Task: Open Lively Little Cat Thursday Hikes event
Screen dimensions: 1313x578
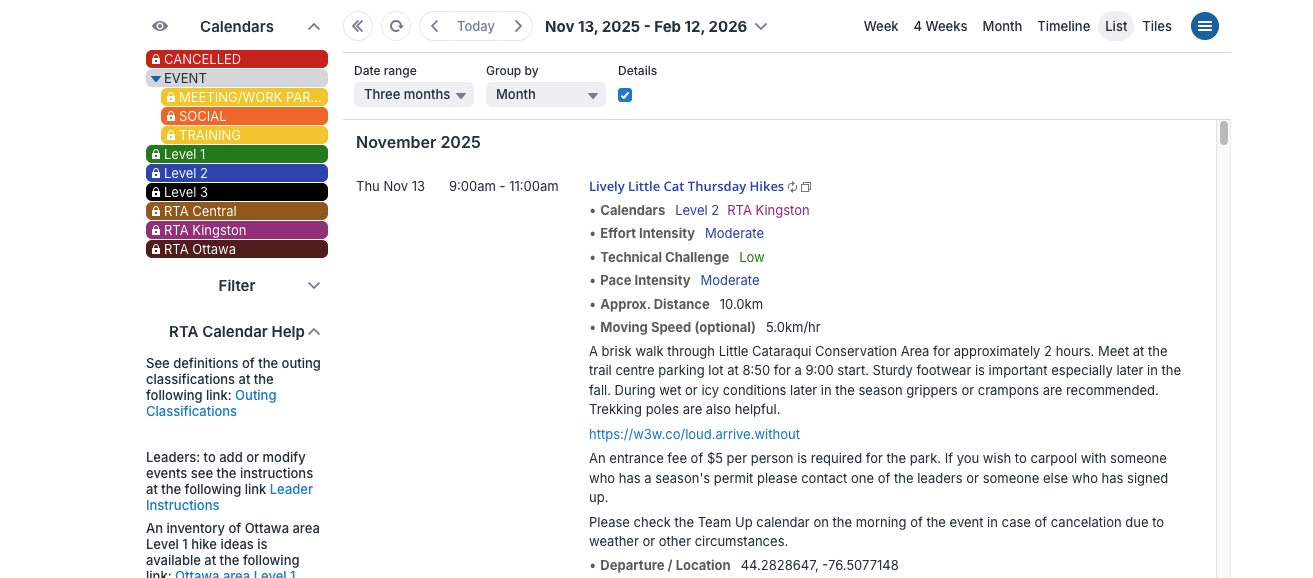Action: [x=686, y=187]
